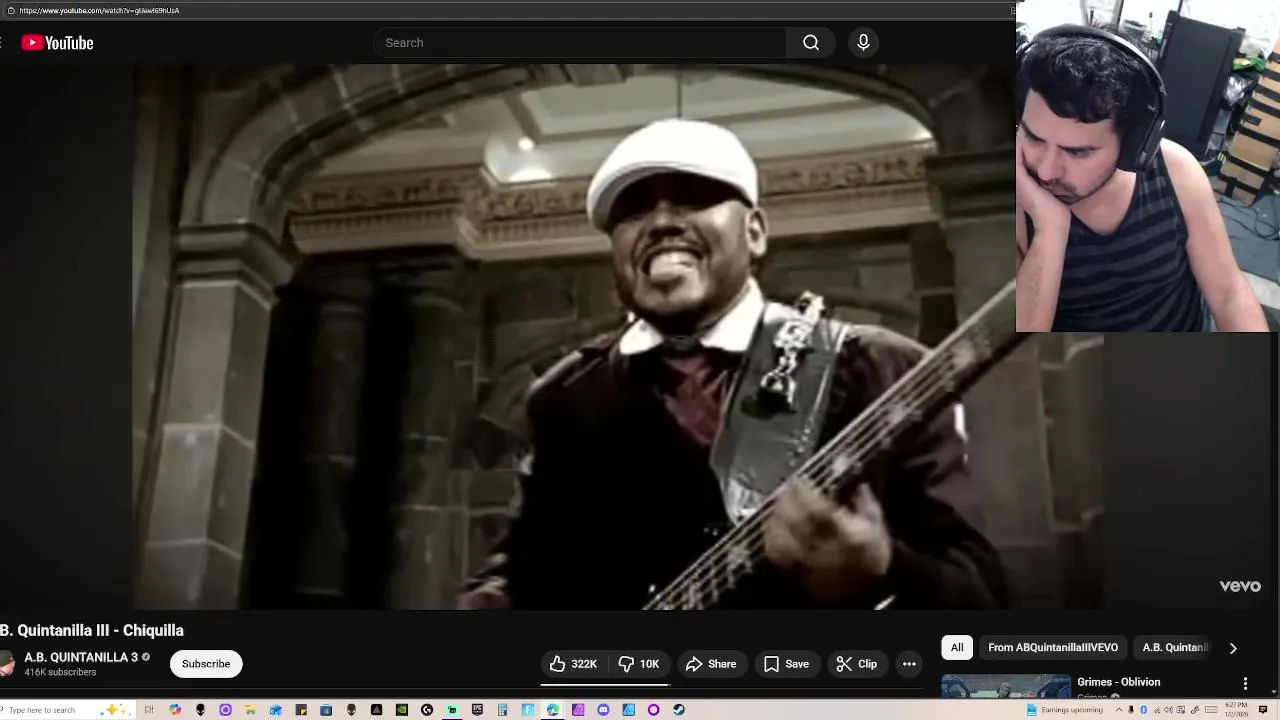Screen dimensions: 1280x720
Task: Open the Grimes - Oblivion thumbnail
Action: click(1005, 685)
